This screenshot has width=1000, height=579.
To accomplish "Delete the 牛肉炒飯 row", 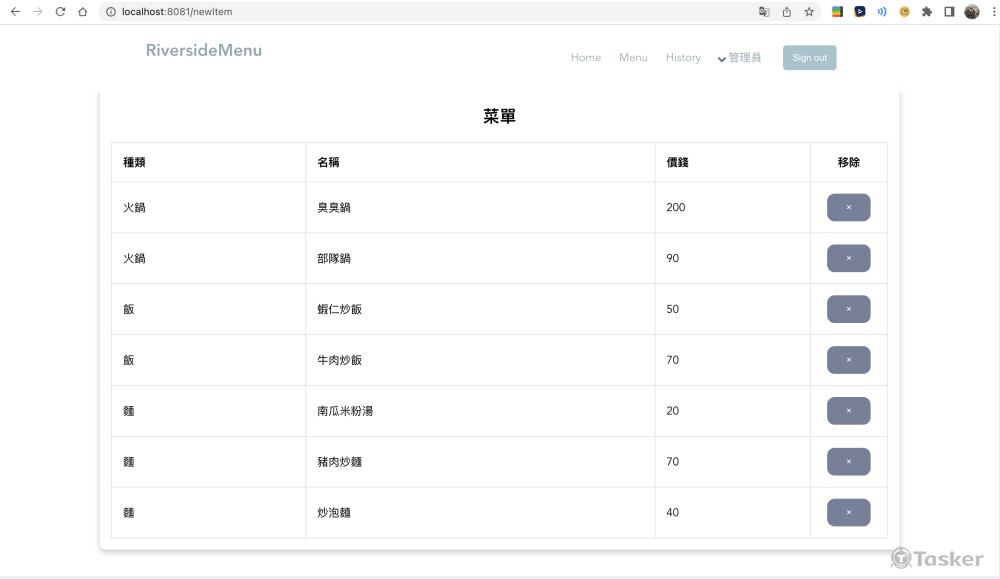I will pyautogui.click(x=848, y=360).
